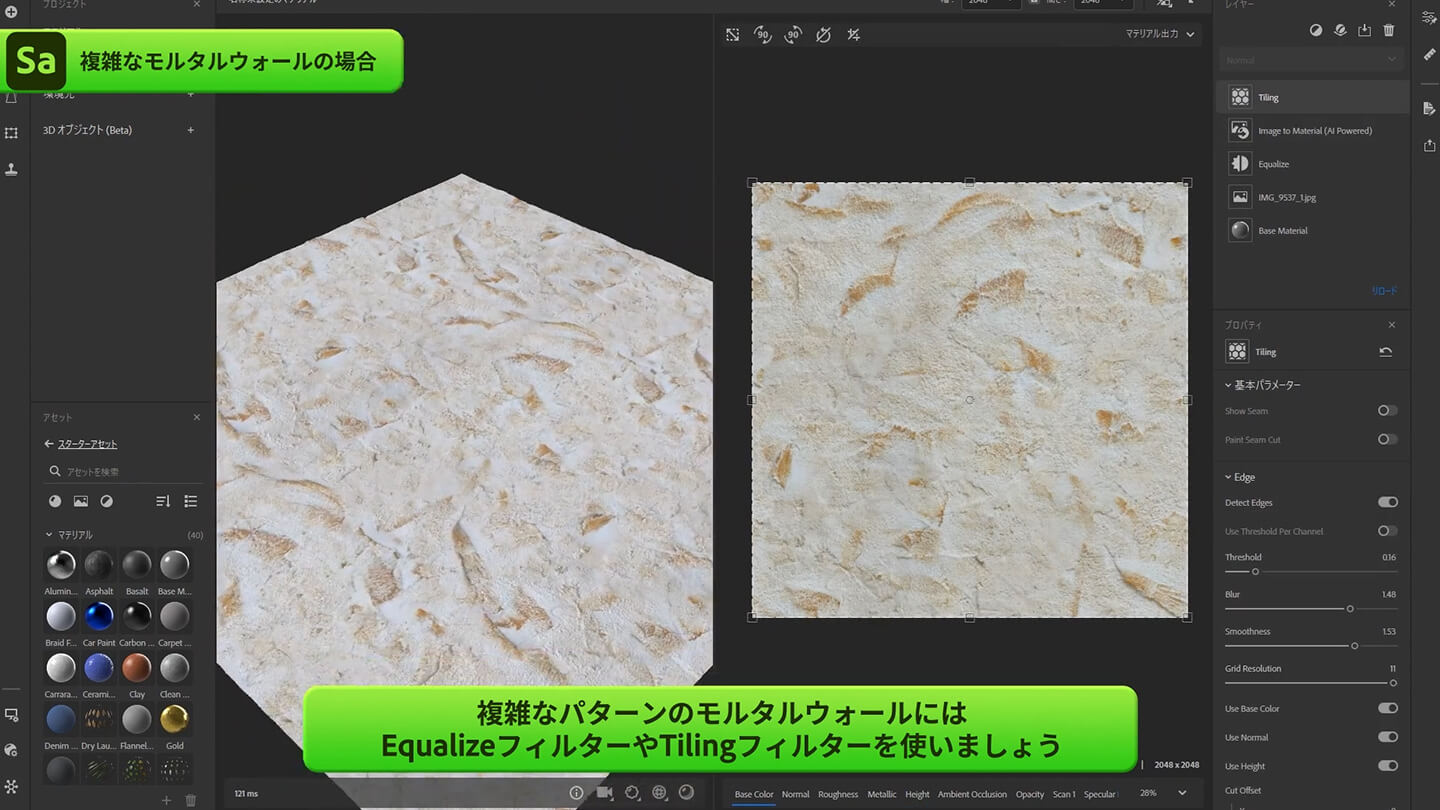1440x810 pixels.
Task: Filter assets by material sphere icon
Action: (x=55, y=501)
